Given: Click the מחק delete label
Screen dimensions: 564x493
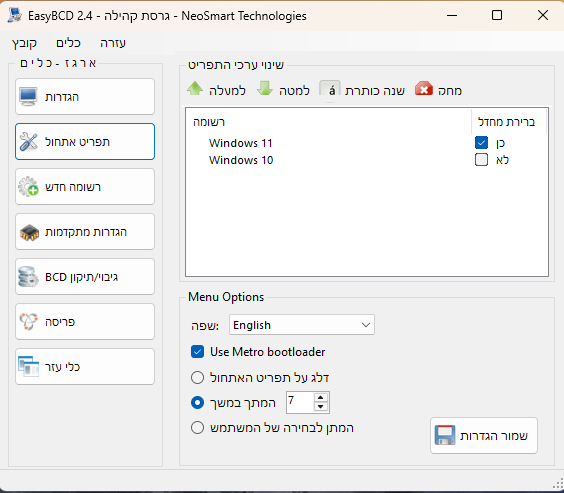Looking at the screenshot, I should pyautogui.click(x=450, y=90).
